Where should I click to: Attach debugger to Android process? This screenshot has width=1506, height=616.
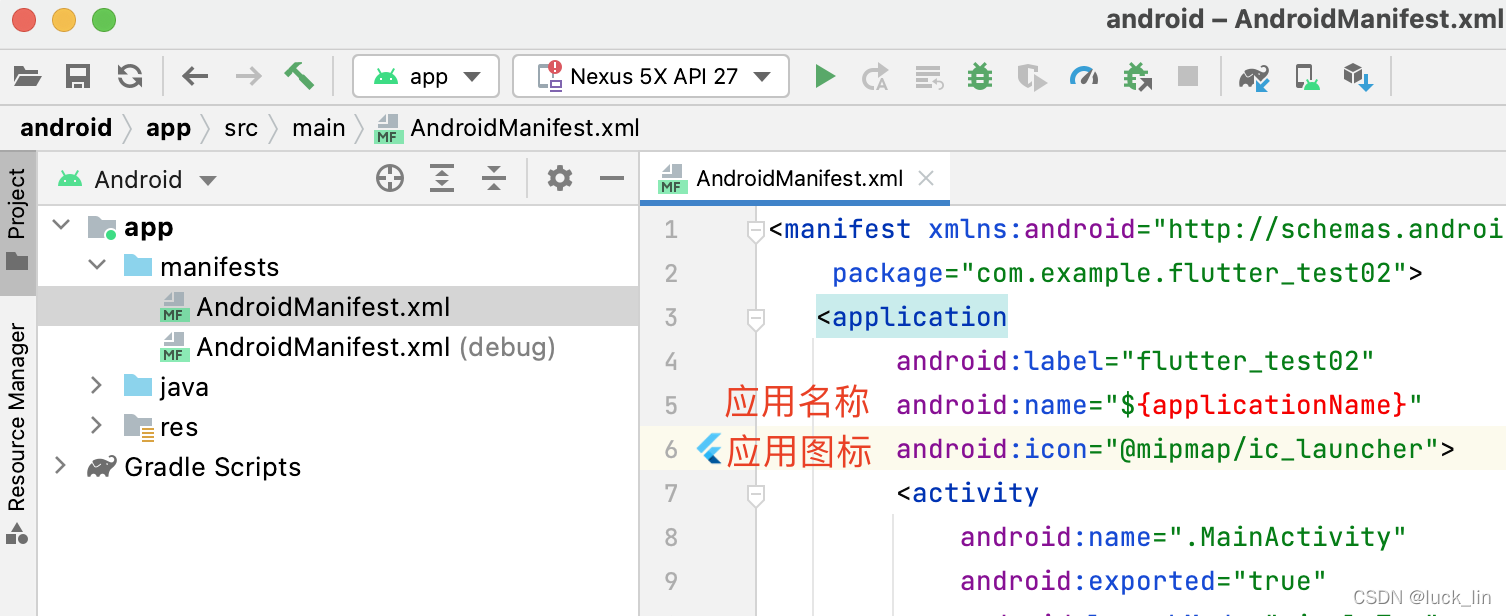(1137, 77)
